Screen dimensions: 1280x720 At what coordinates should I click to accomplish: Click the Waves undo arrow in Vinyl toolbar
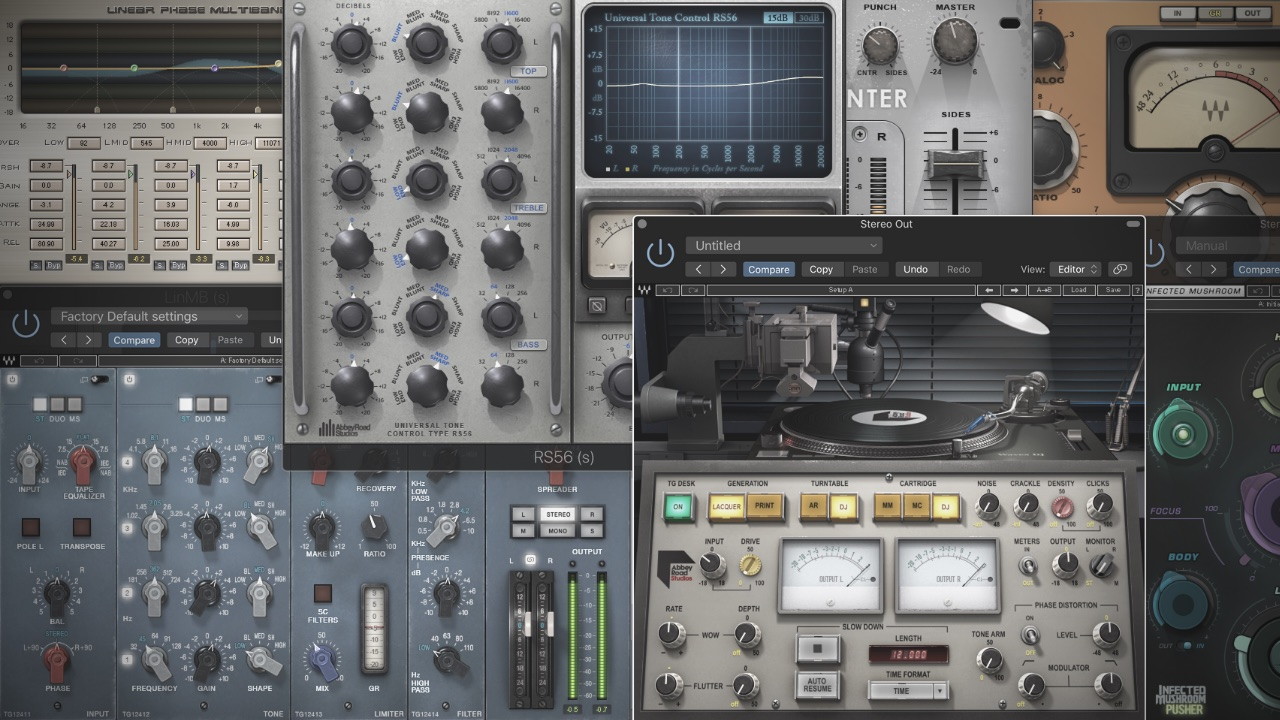point(668,290)
